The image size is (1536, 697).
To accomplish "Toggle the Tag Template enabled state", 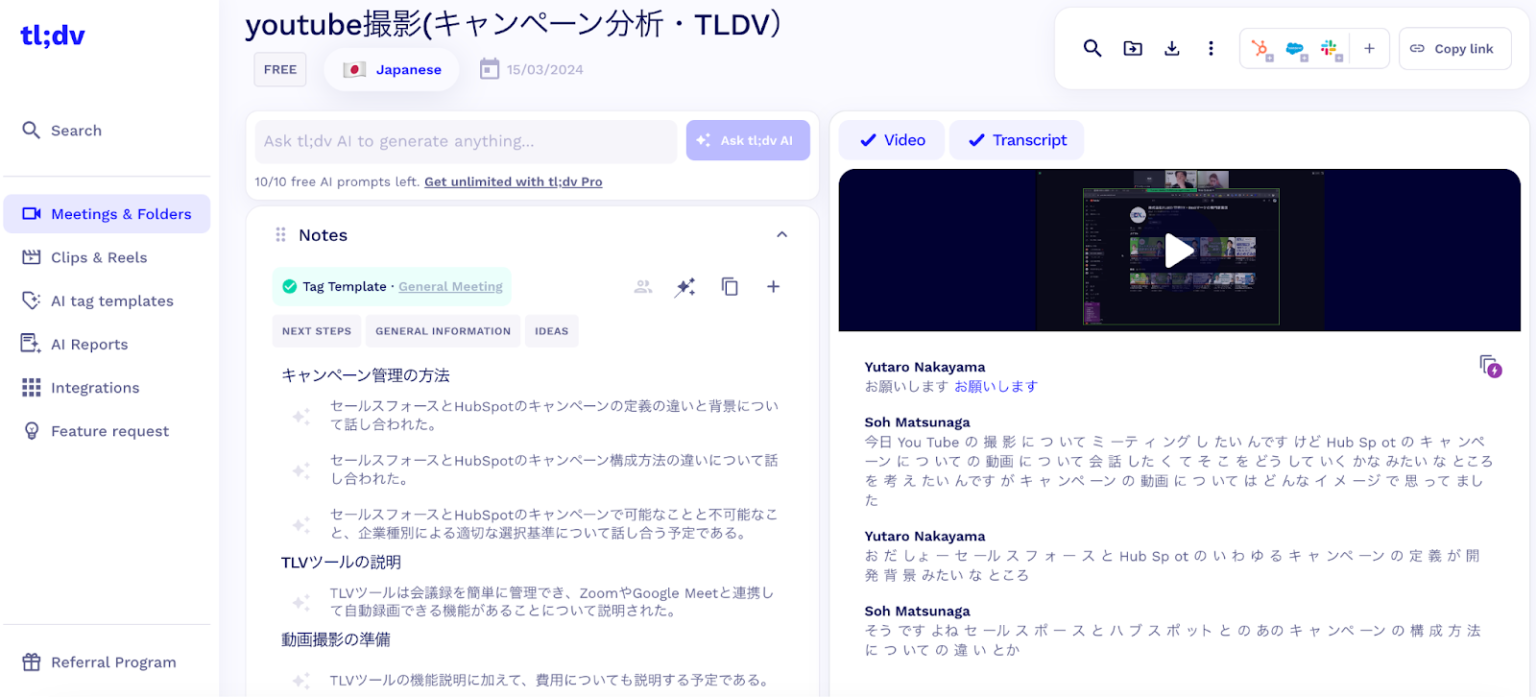I will [x=289, y=286].
